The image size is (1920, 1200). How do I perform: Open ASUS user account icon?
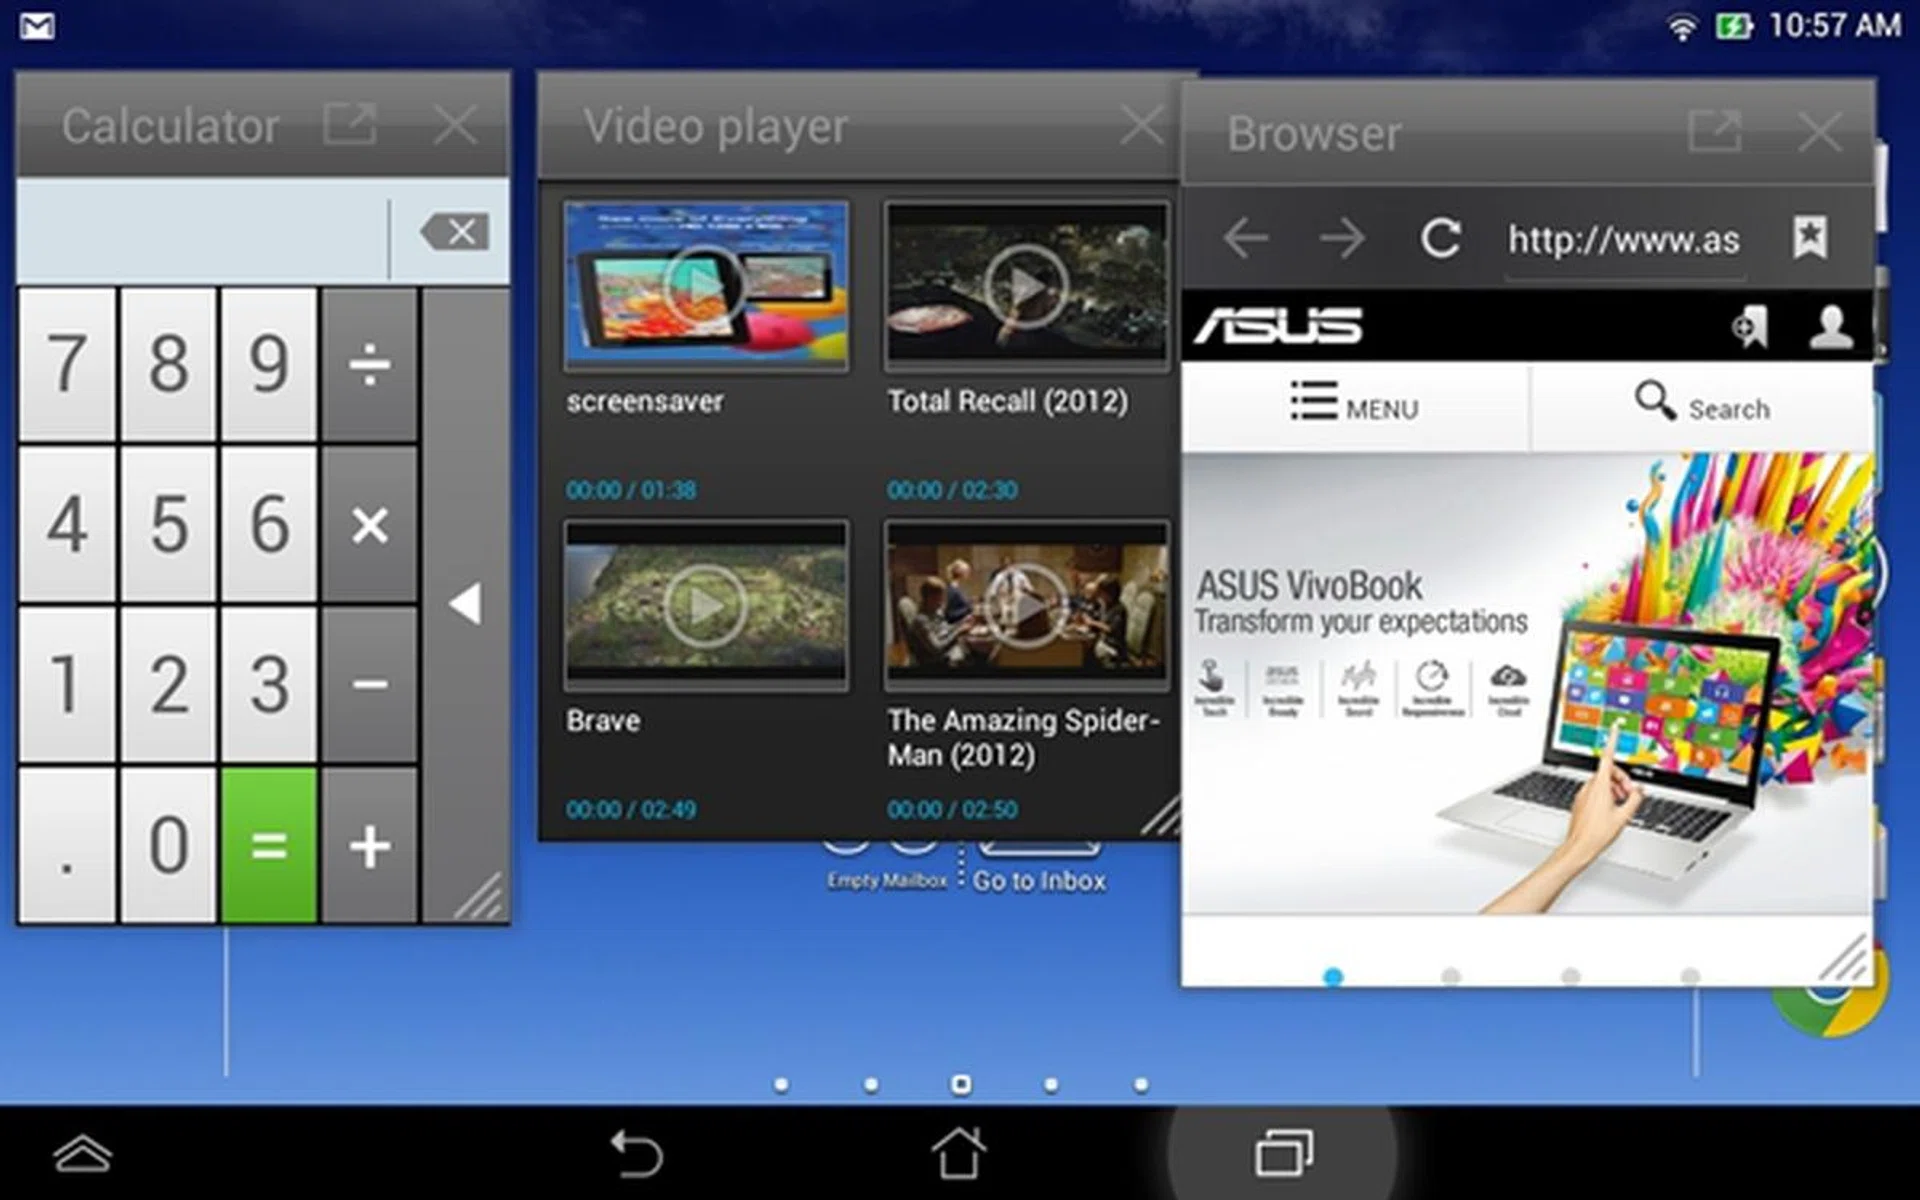pyautogui.click(x=1830, y=327)
